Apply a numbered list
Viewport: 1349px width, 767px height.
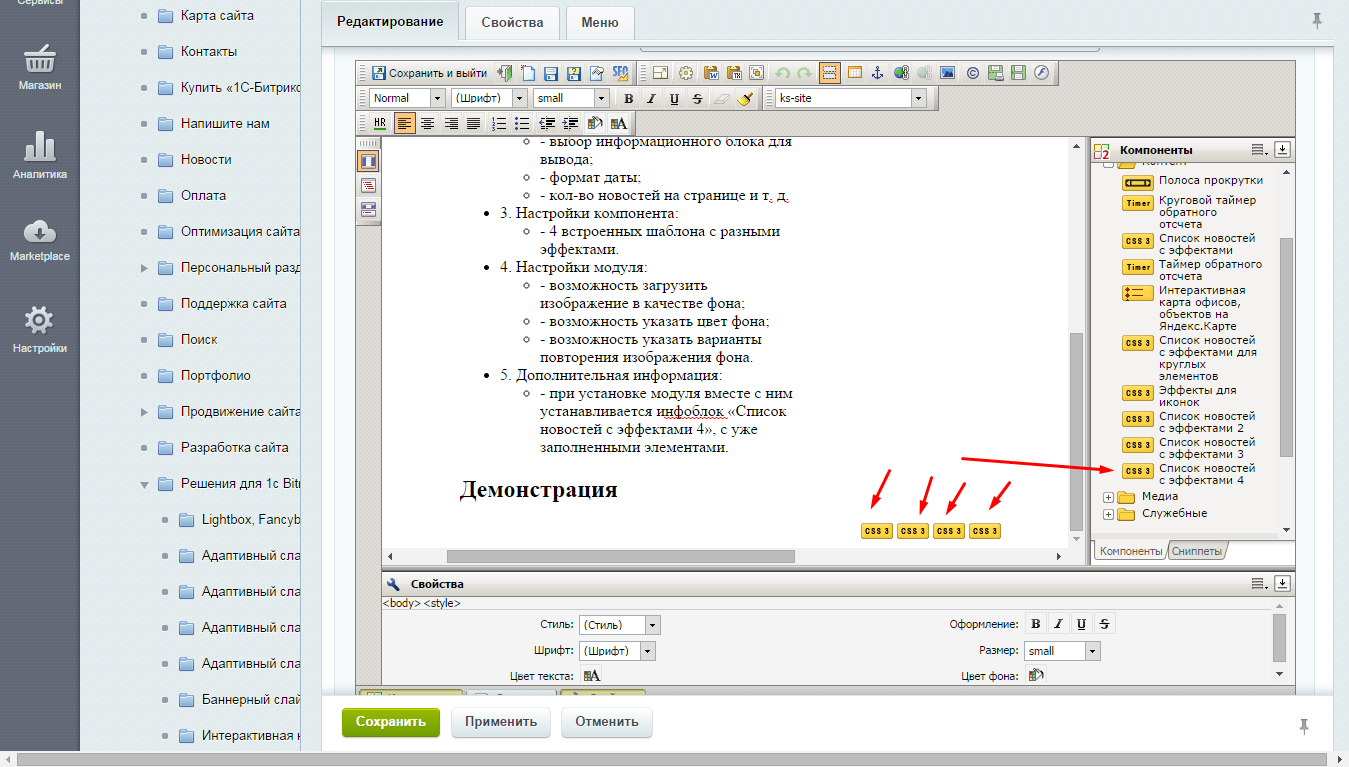[x=497, y=123]
